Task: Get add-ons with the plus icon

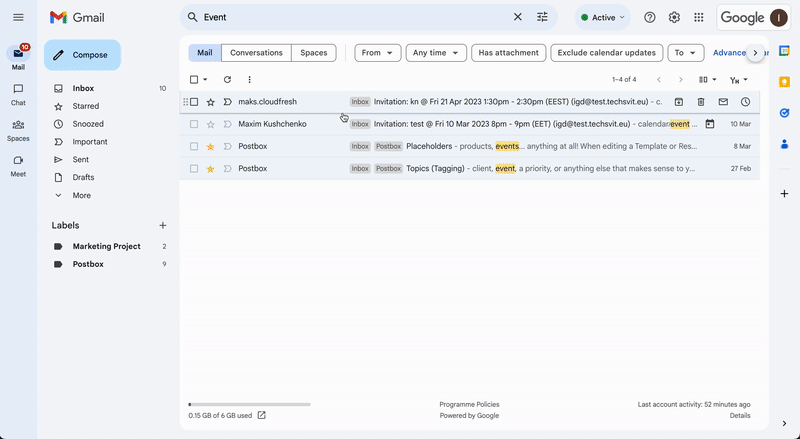Action: pyautogui.click(x=784, y=193)
